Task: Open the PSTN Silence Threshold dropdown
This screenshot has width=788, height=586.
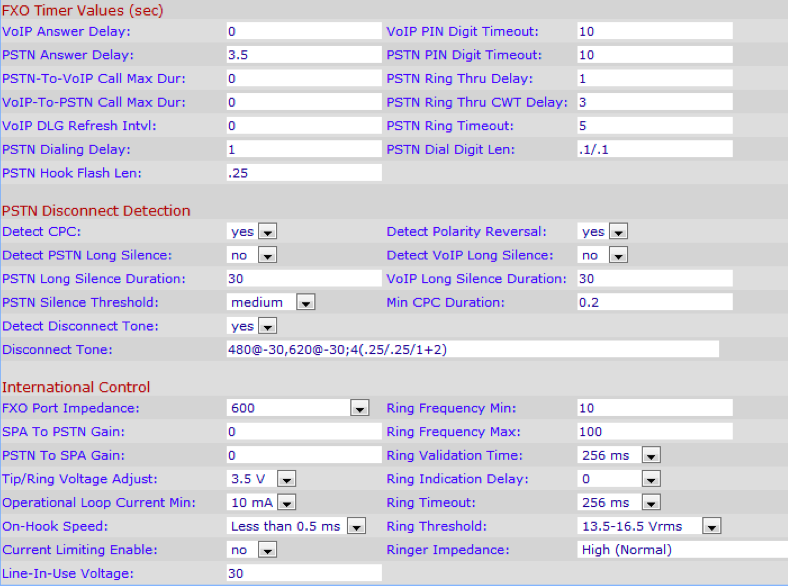Action: pyautogui.click(x=271, y=302)
